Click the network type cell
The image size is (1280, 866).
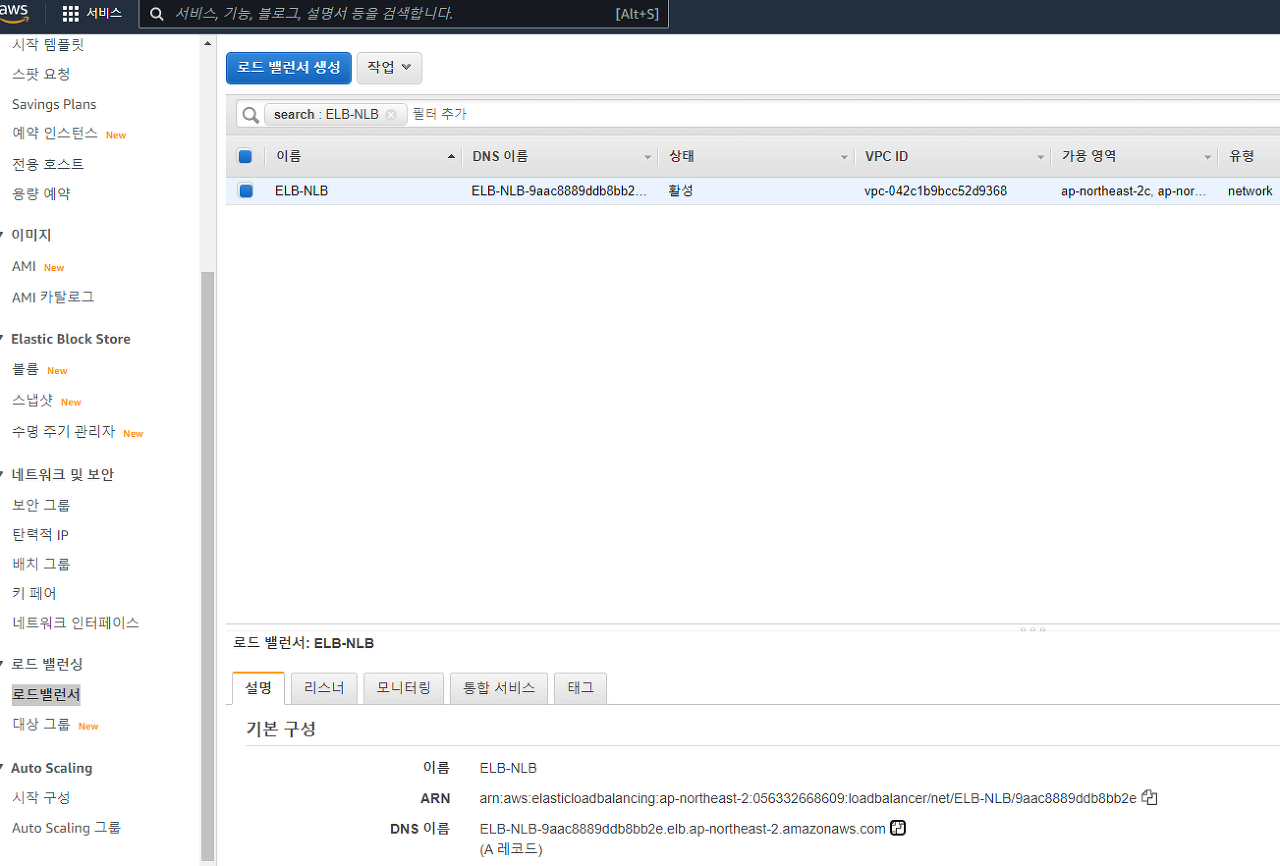point(1250,191)
